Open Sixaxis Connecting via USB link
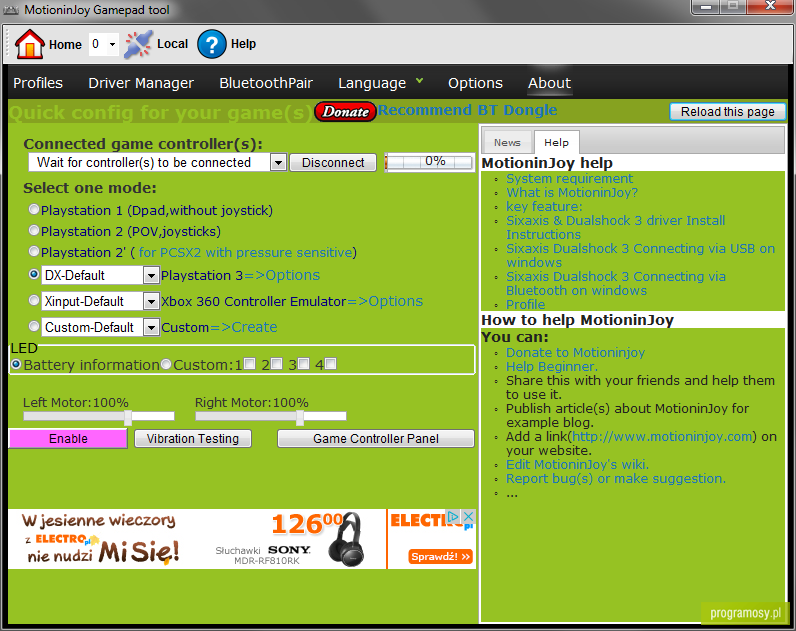This screenshot has width=796, height=631. [x=640, y=255]
